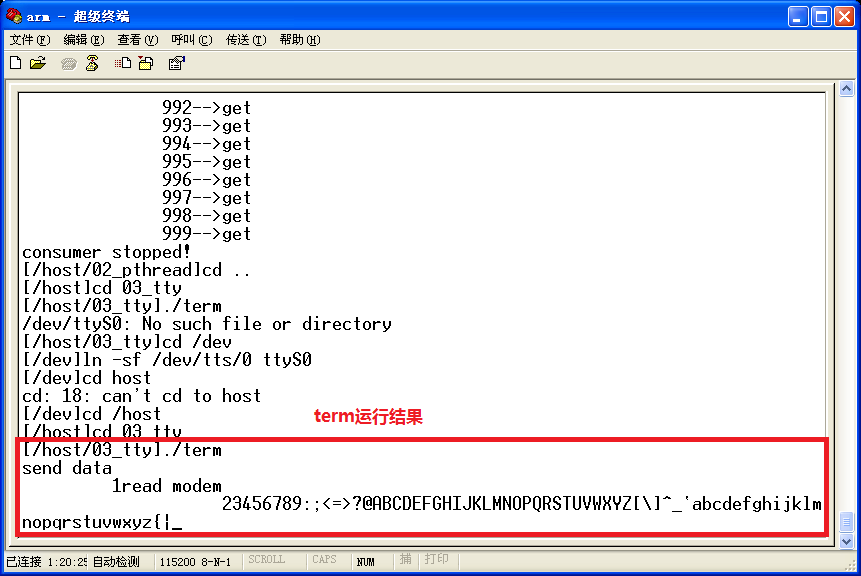Click the 'consumer stopped!' terminal line
The width and height of the screenshot is (861, 576).
tap(107, 252)
